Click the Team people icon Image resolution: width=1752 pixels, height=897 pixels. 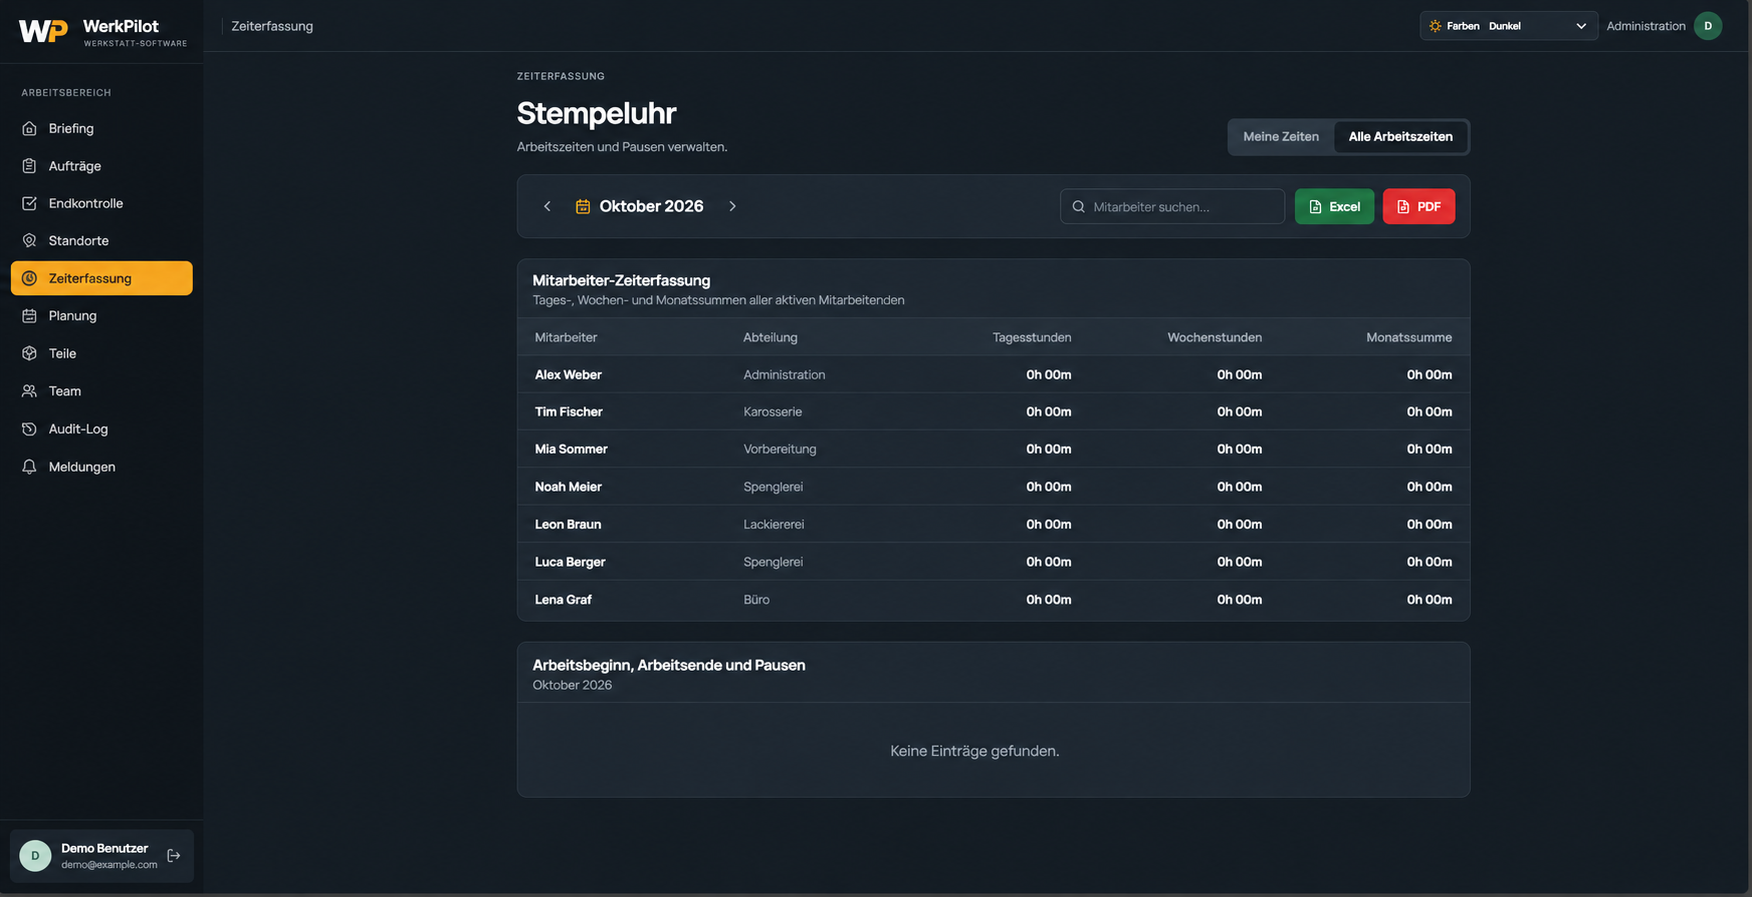click(x=29, y=391)
